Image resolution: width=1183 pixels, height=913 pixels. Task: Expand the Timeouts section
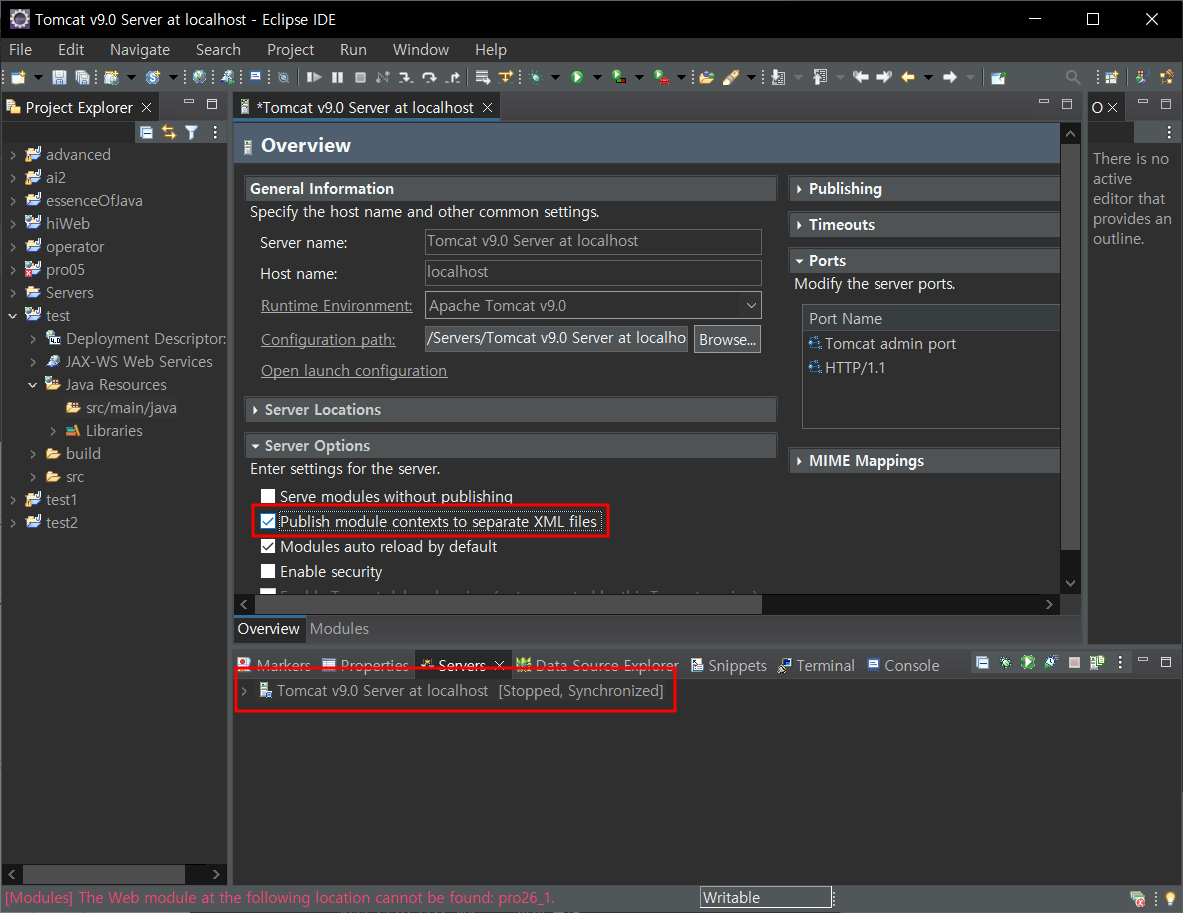[x=799, y=225]
